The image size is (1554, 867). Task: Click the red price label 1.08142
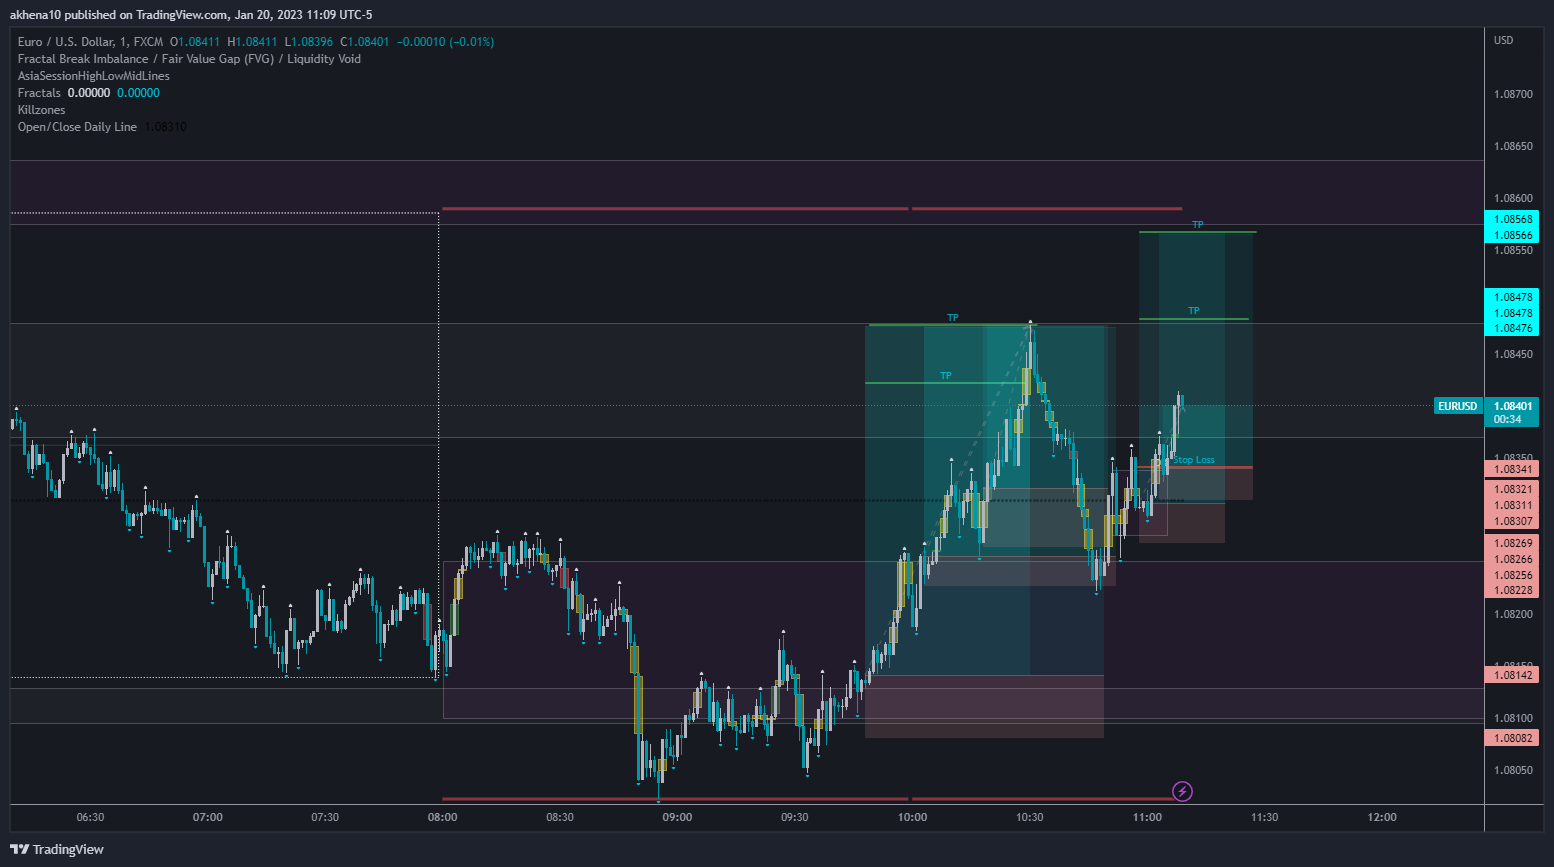(1512, 675)
